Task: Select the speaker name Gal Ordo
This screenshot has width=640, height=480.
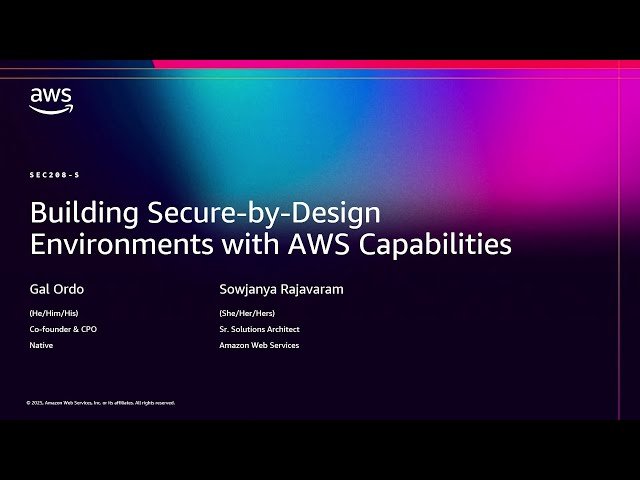Action: point(57,289)
